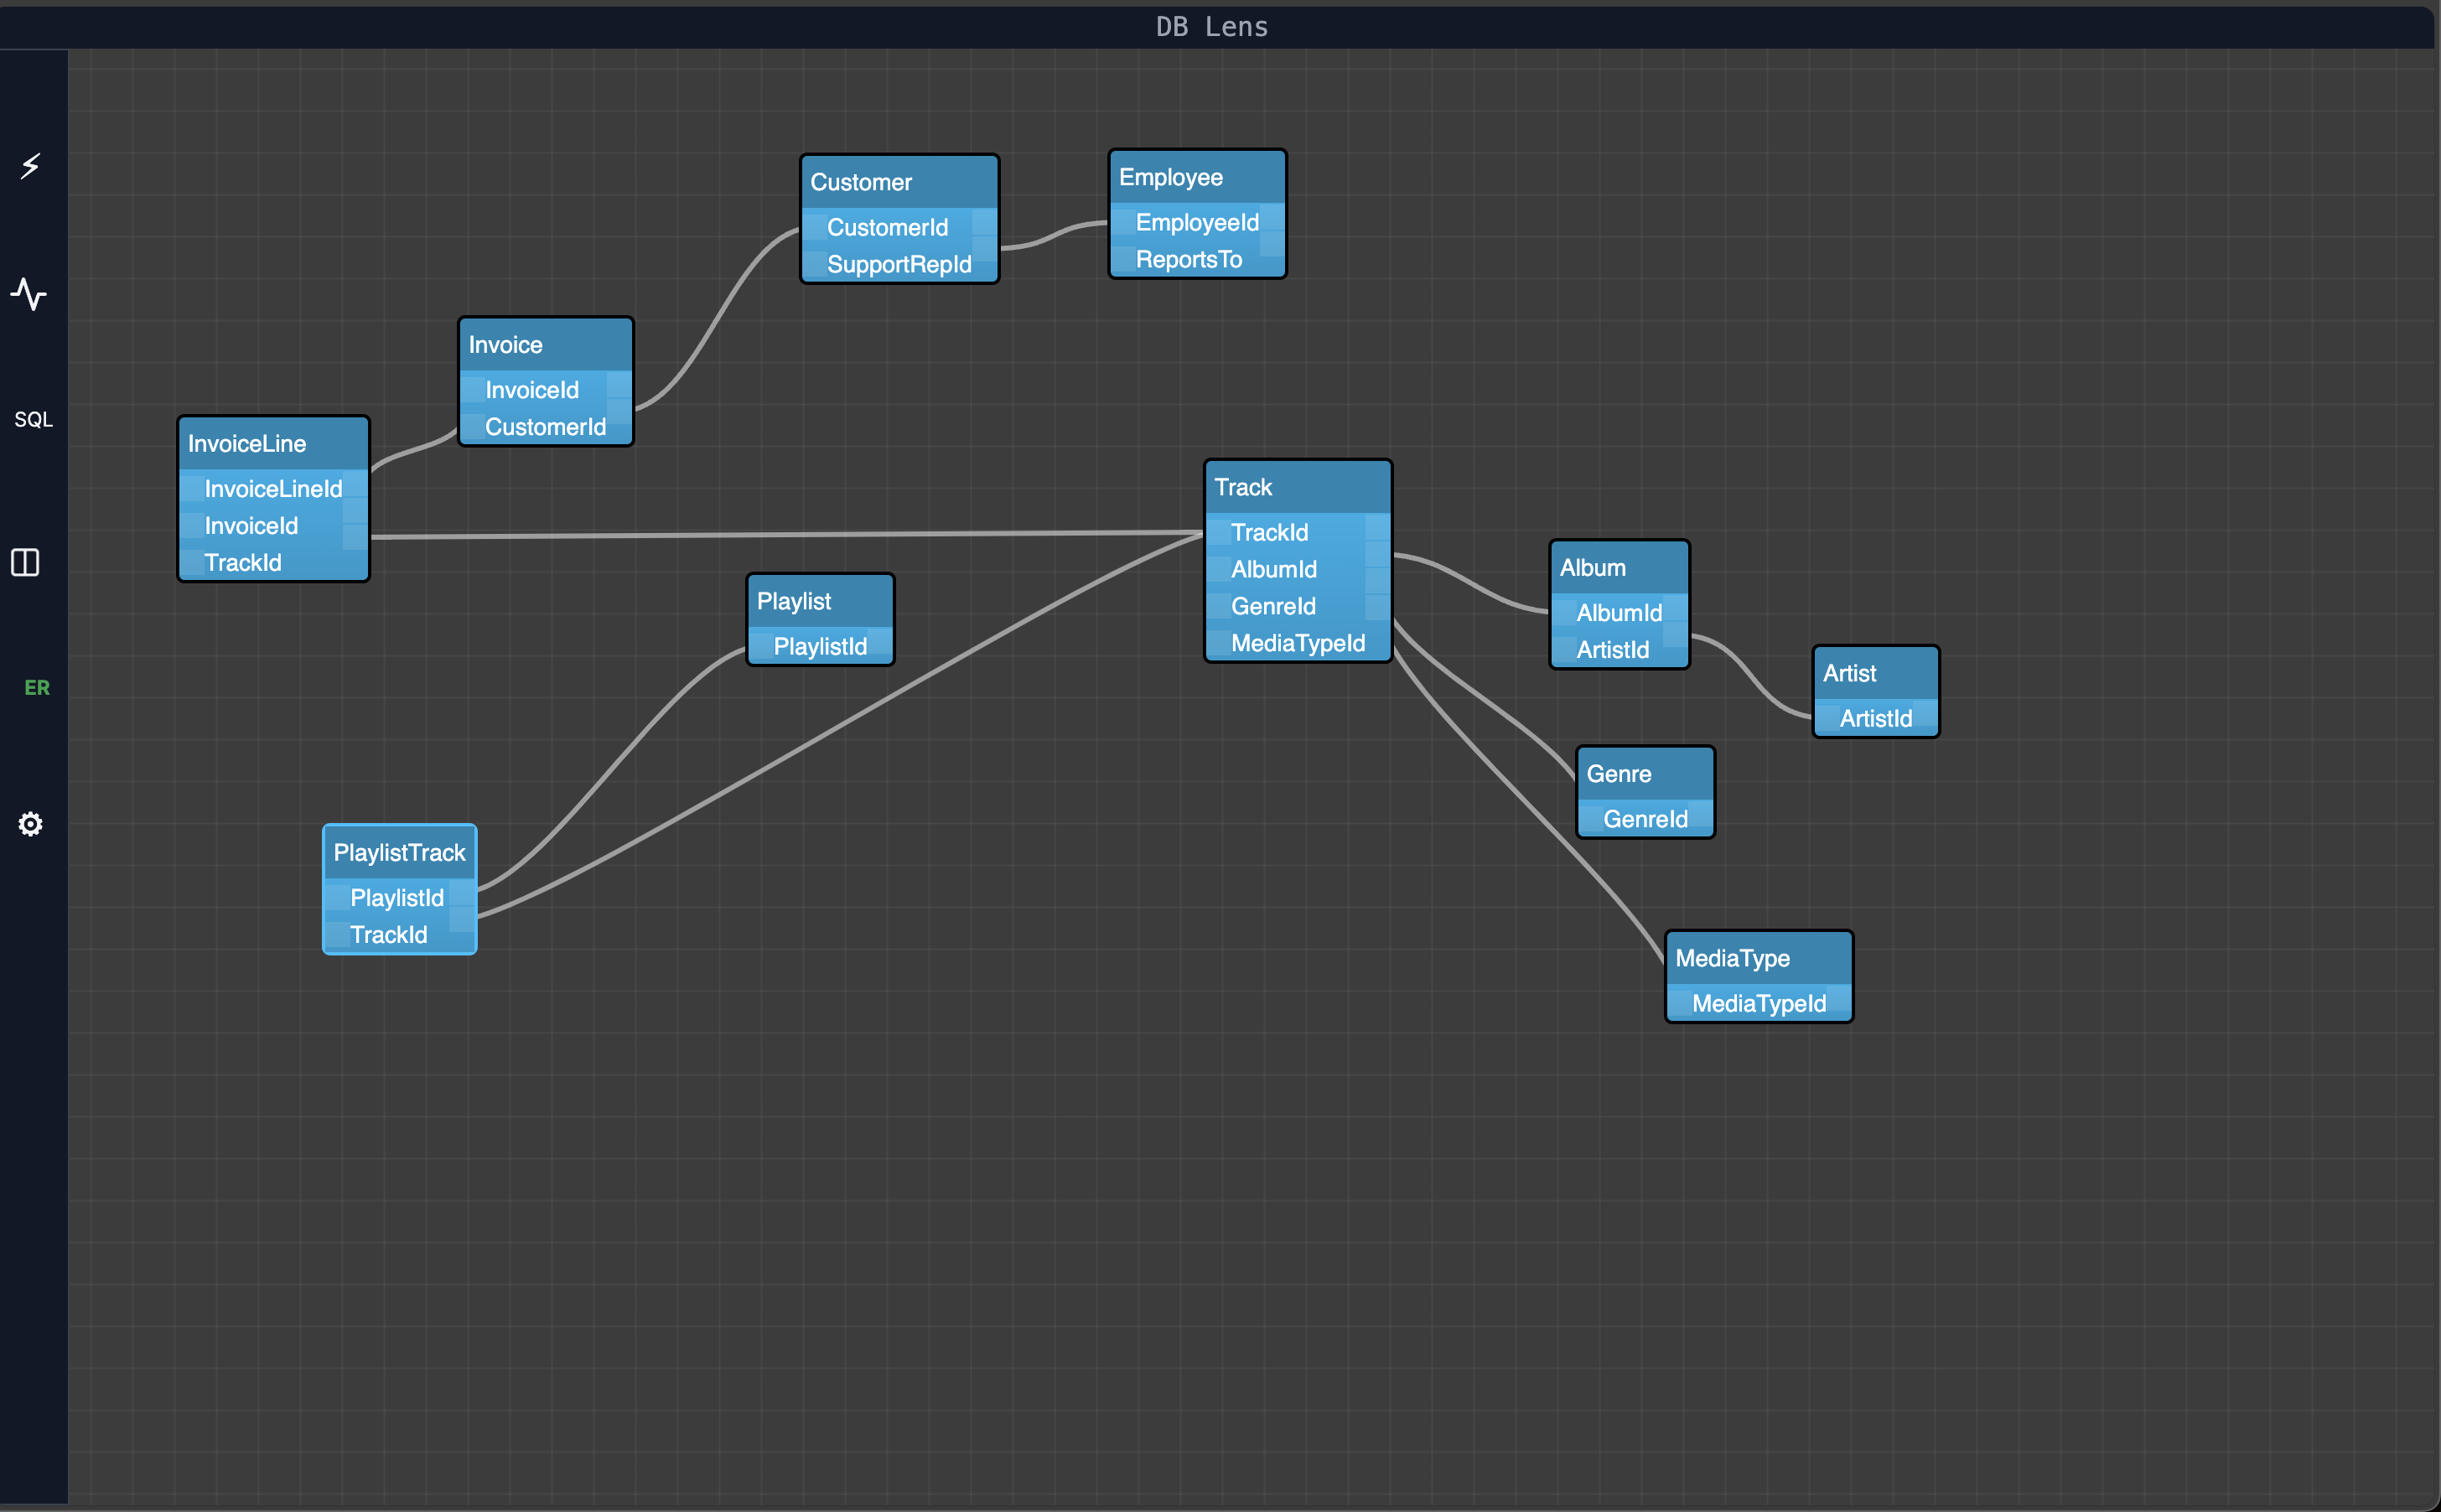Select the Genre table header
Viewport: 2441px width, 1512px height.
coord(1645,774)
